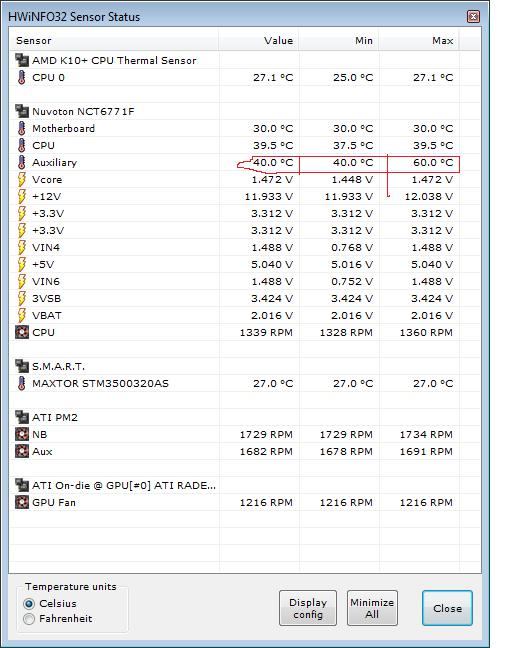Click the Min column header
Viewport: 512px width, 648px height.
click(x=339, y=40)
